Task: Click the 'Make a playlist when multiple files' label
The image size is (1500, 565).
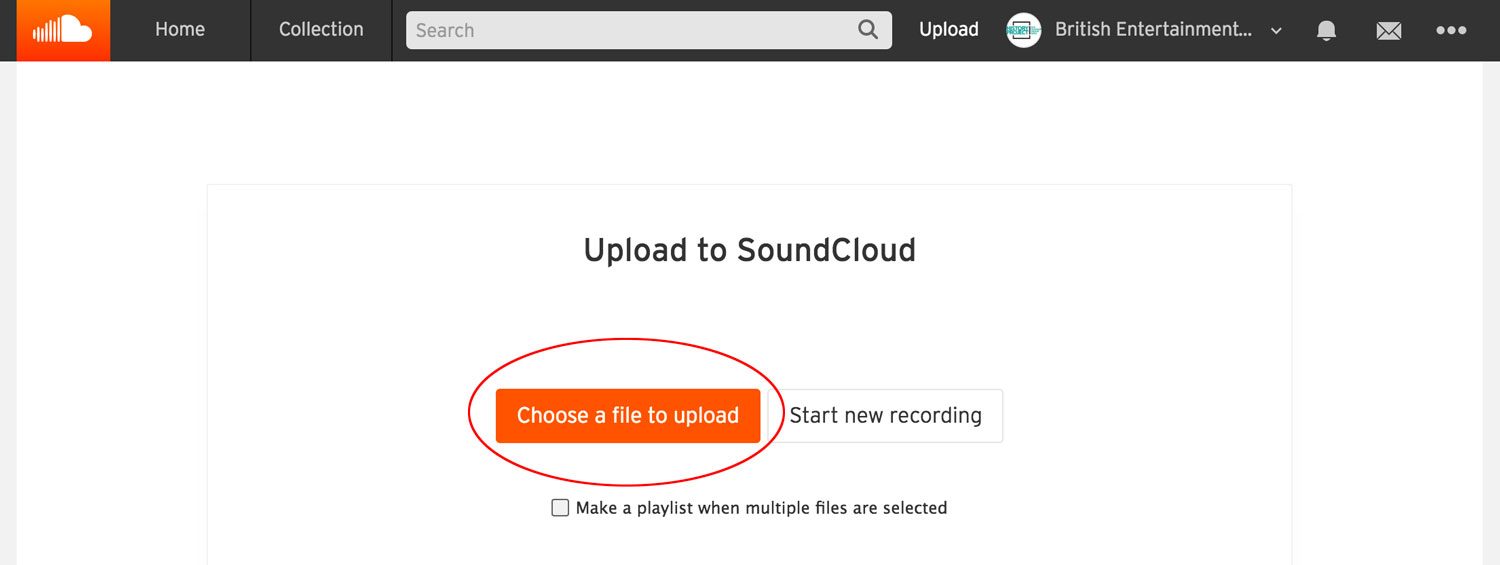Action: click(761, 508)
